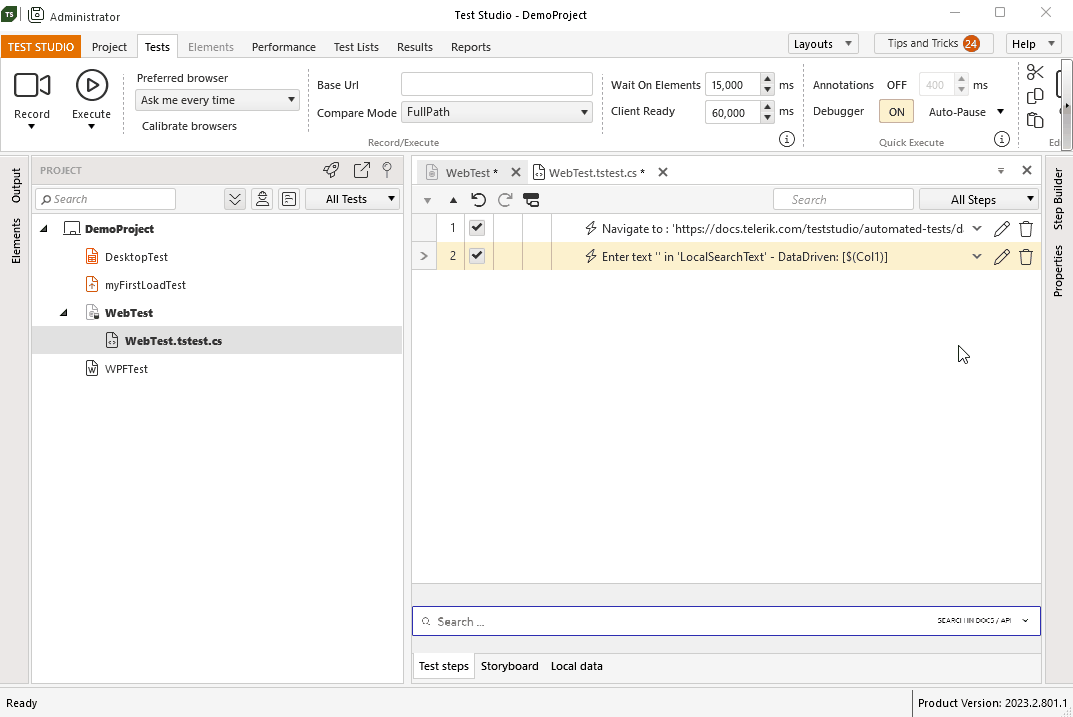
Task: Edit the Enter text step with pencil
Action: coord(1001,257)
